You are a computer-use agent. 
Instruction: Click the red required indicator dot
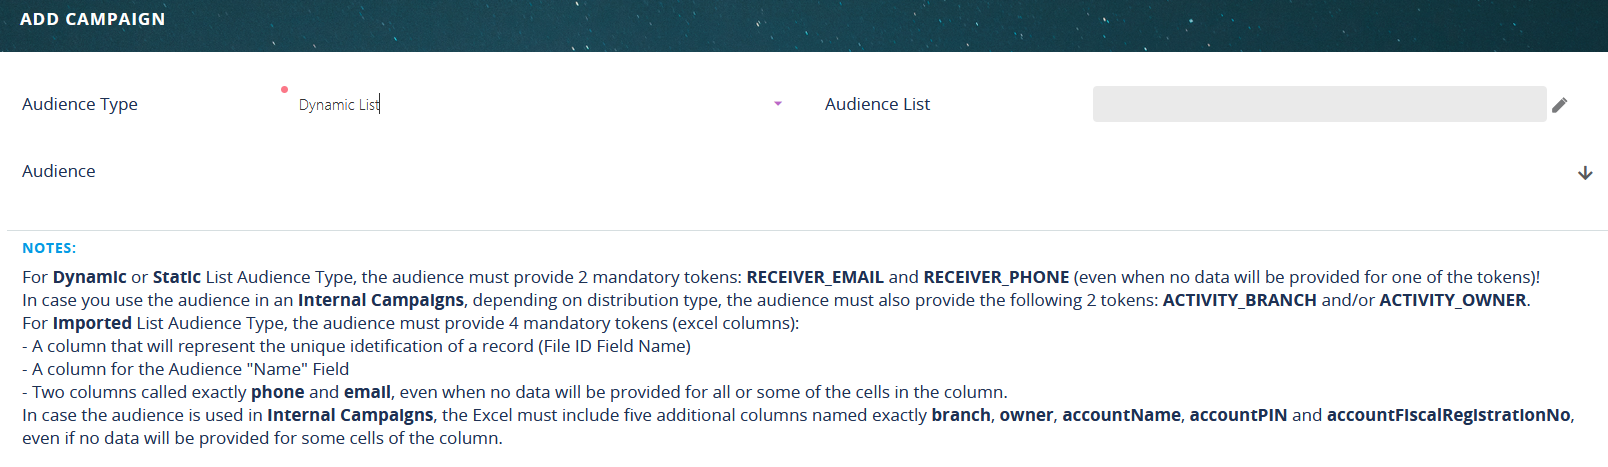coord(285,90)
